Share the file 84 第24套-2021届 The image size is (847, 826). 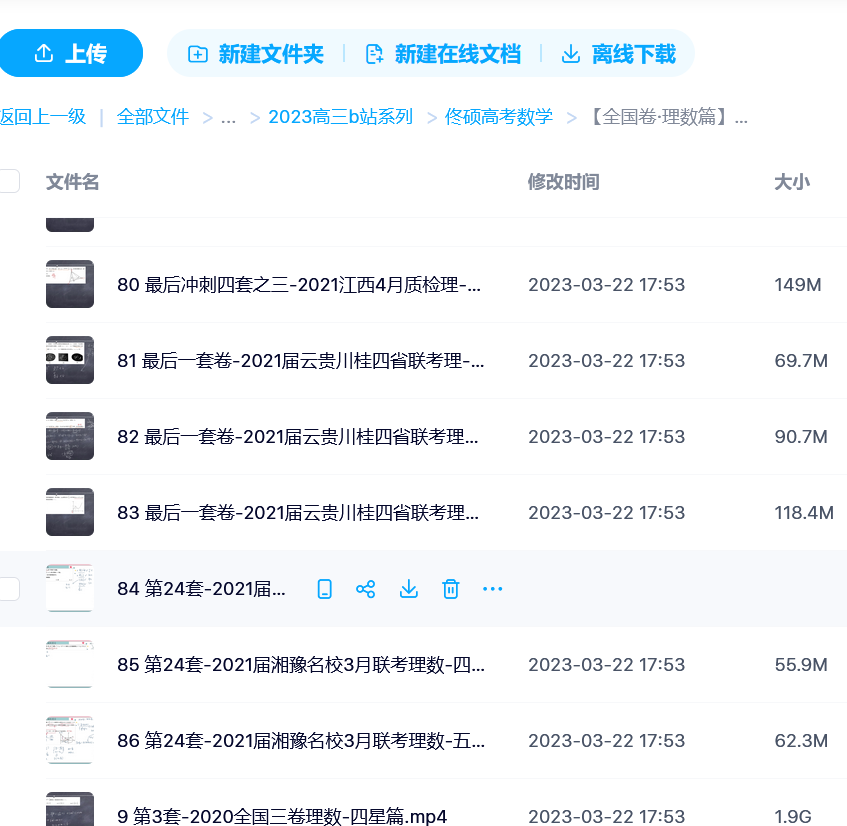(x=366, y=589)
